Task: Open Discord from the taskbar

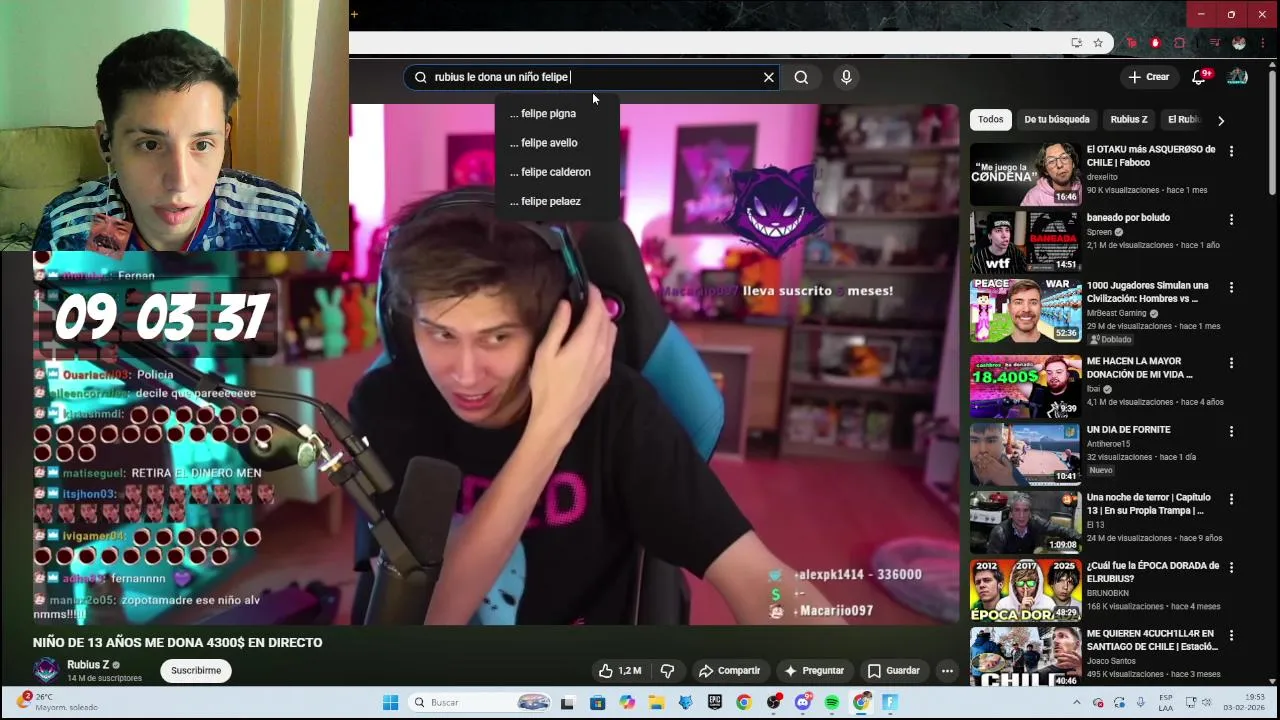Action: point(803,703)
